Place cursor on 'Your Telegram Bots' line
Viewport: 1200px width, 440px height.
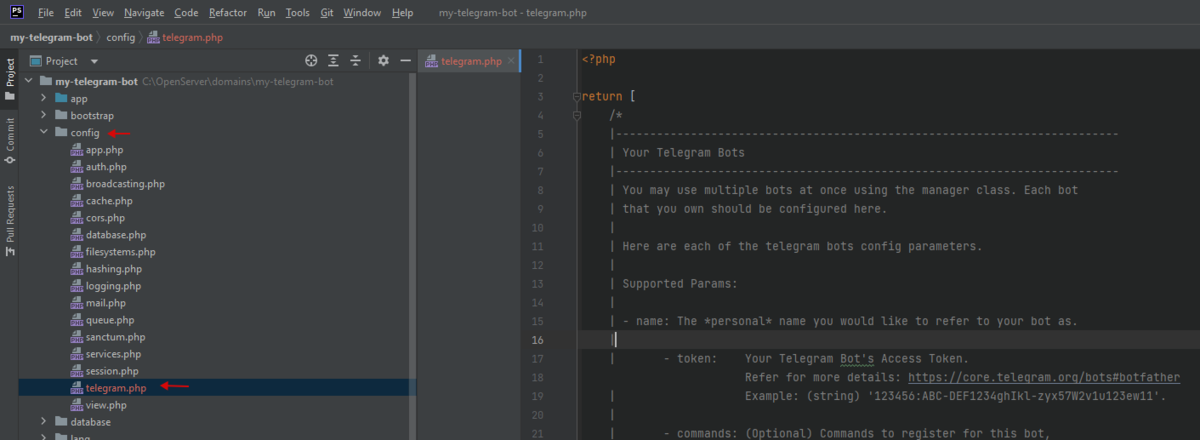point(683,153)
